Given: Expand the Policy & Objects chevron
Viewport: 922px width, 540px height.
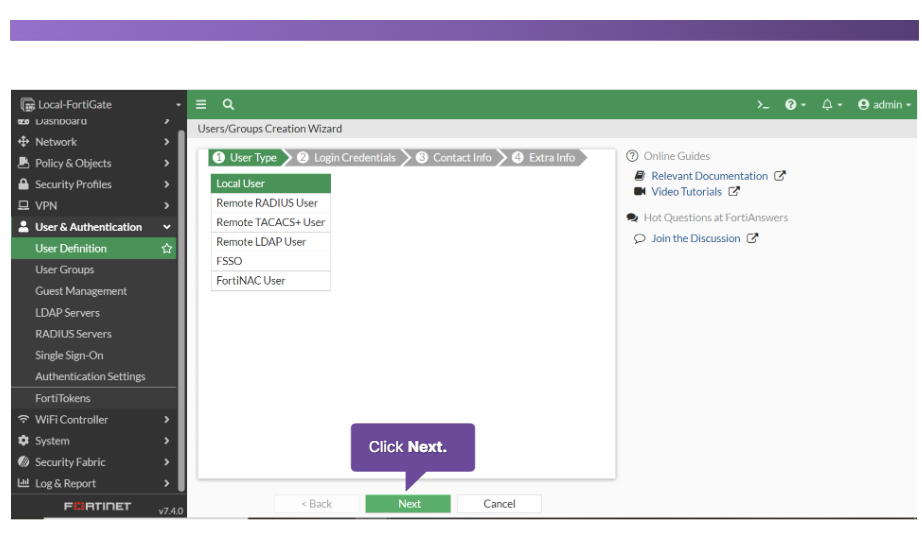Looking at the screenshot, I should tap(167, 163).
